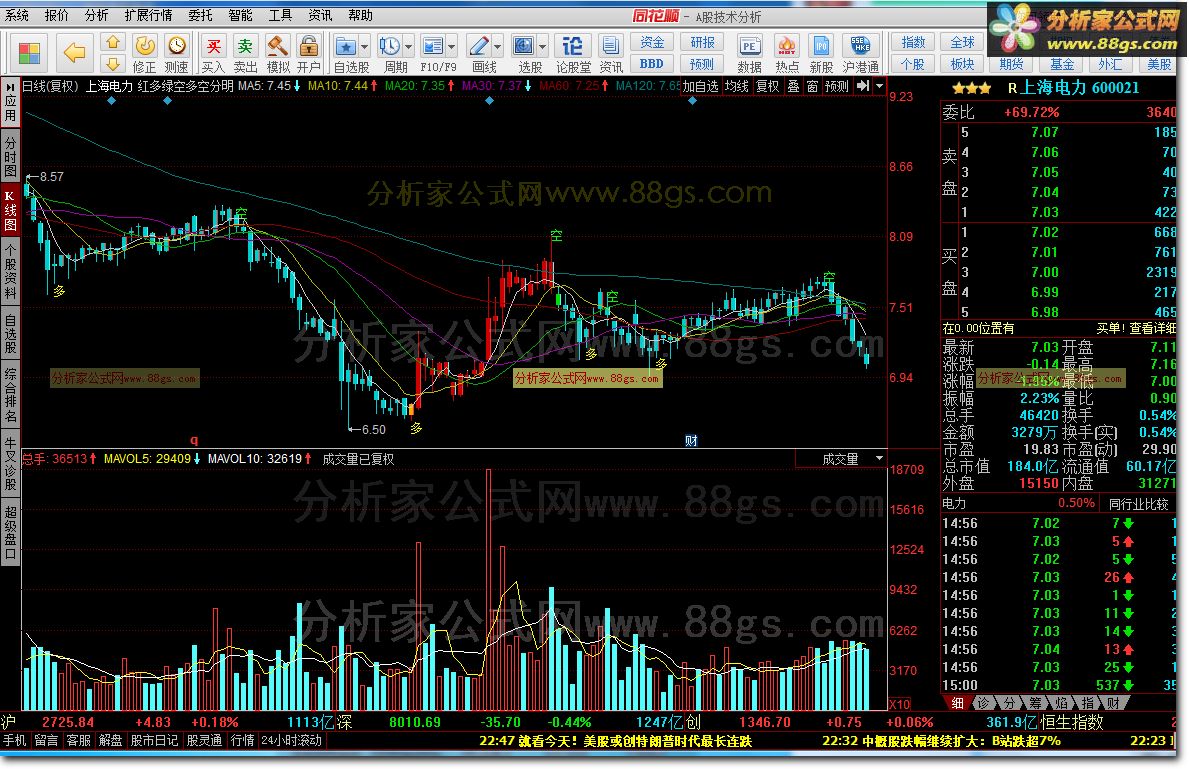Open the 报价 menu

[56, 15]
